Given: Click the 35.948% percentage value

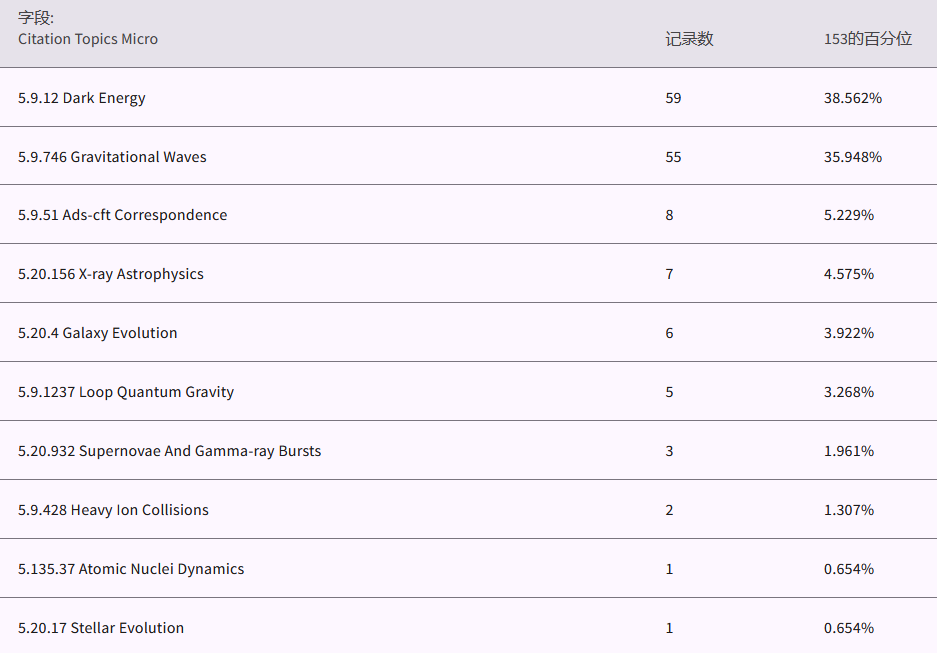Looking at the screenshot, I should [852, 157].
